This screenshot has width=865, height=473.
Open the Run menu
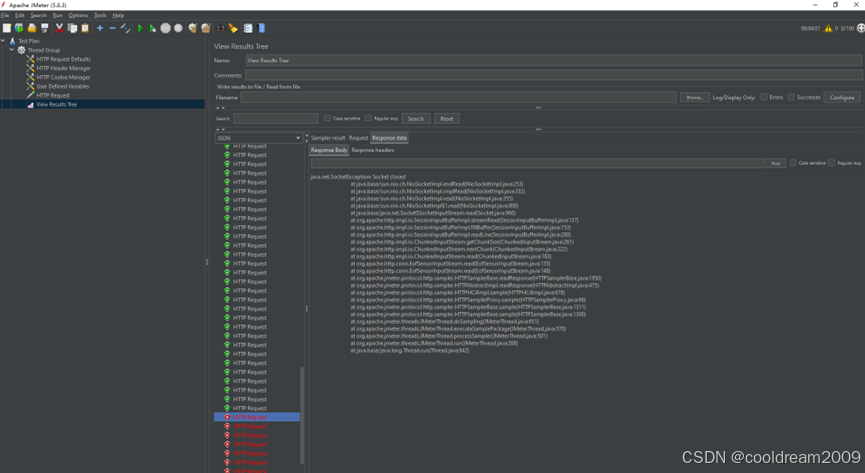tap(57, 15)
